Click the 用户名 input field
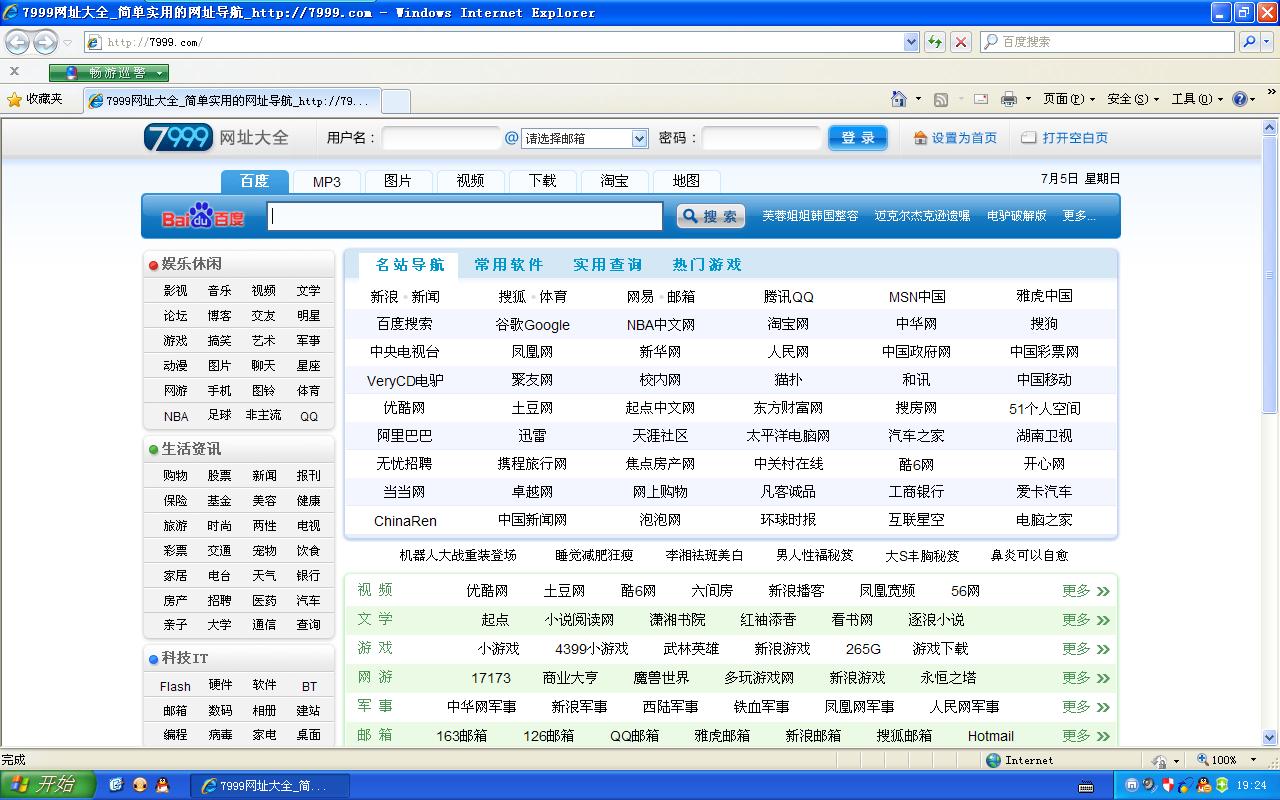This screenshot has width=1280, height=800. (x=441, y=138)
